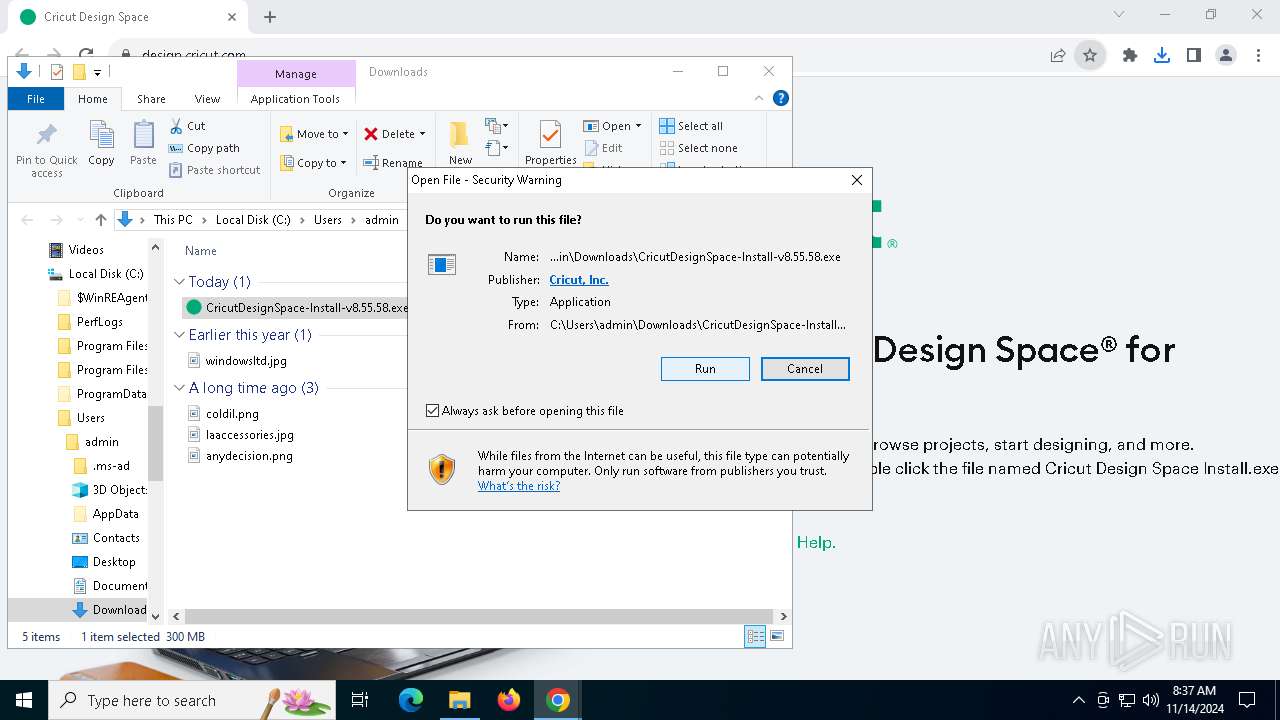Image resolution: width=1280 pixels, height=720 pixels.
Task: Select windowsltd.jpg file
Action: 246,361
